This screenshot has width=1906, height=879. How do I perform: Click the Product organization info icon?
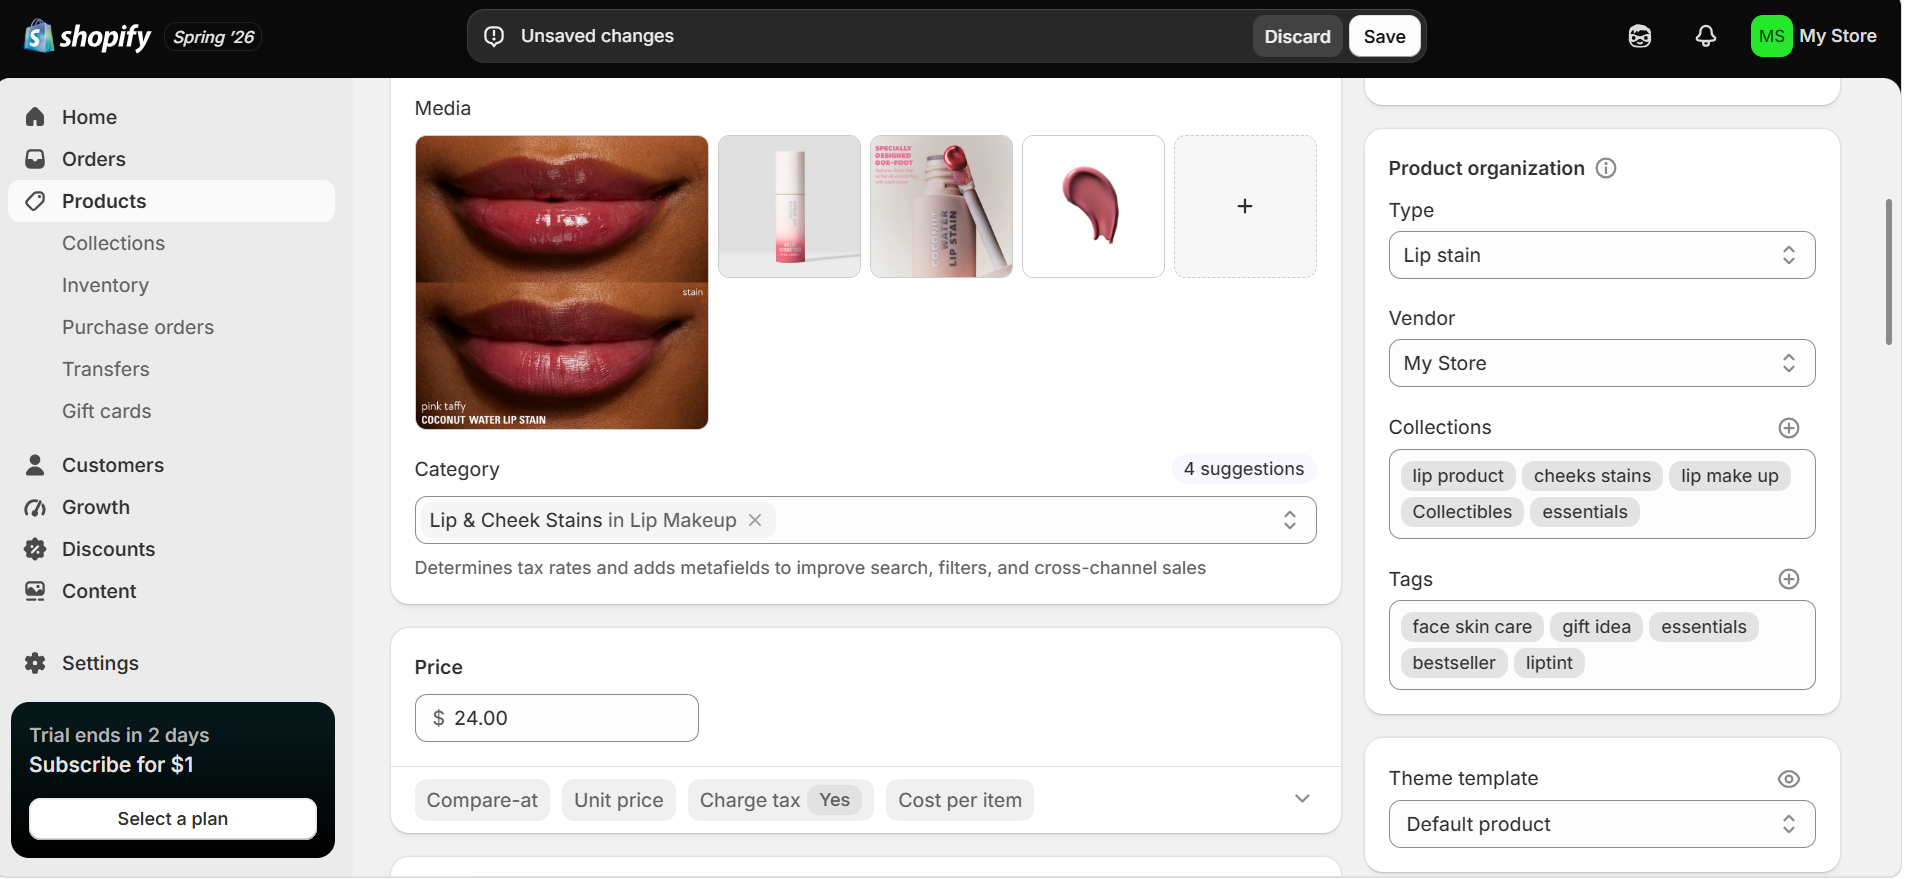(1606, 168)
